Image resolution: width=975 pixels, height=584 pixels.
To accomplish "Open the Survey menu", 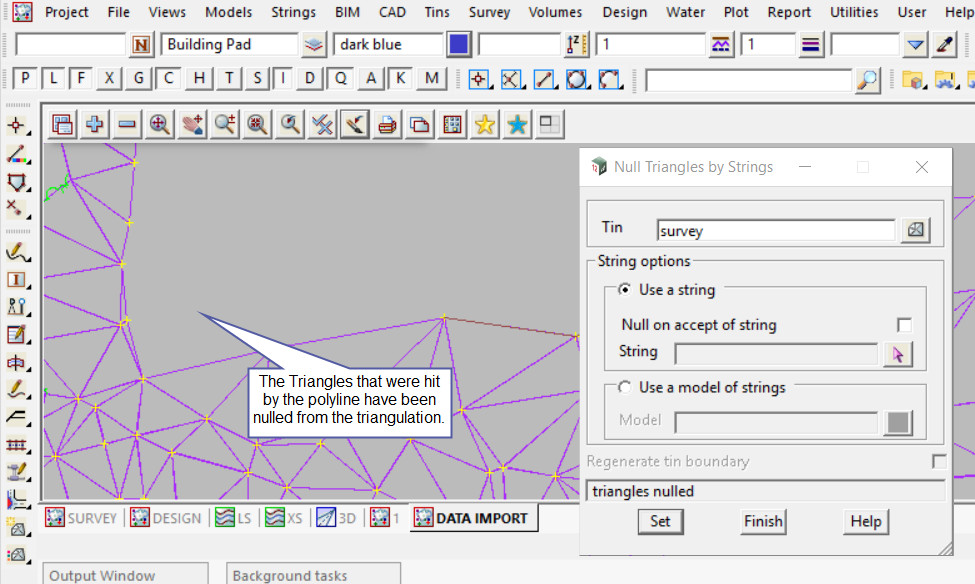I will [x=489, y=12].
